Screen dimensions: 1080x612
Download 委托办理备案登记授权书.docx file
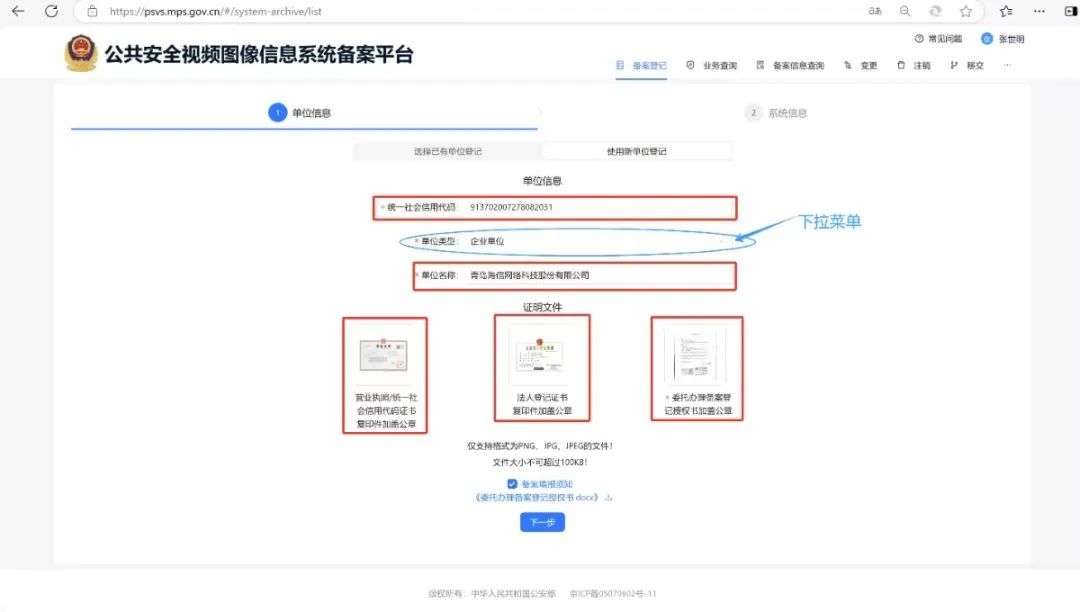(537, 498)
